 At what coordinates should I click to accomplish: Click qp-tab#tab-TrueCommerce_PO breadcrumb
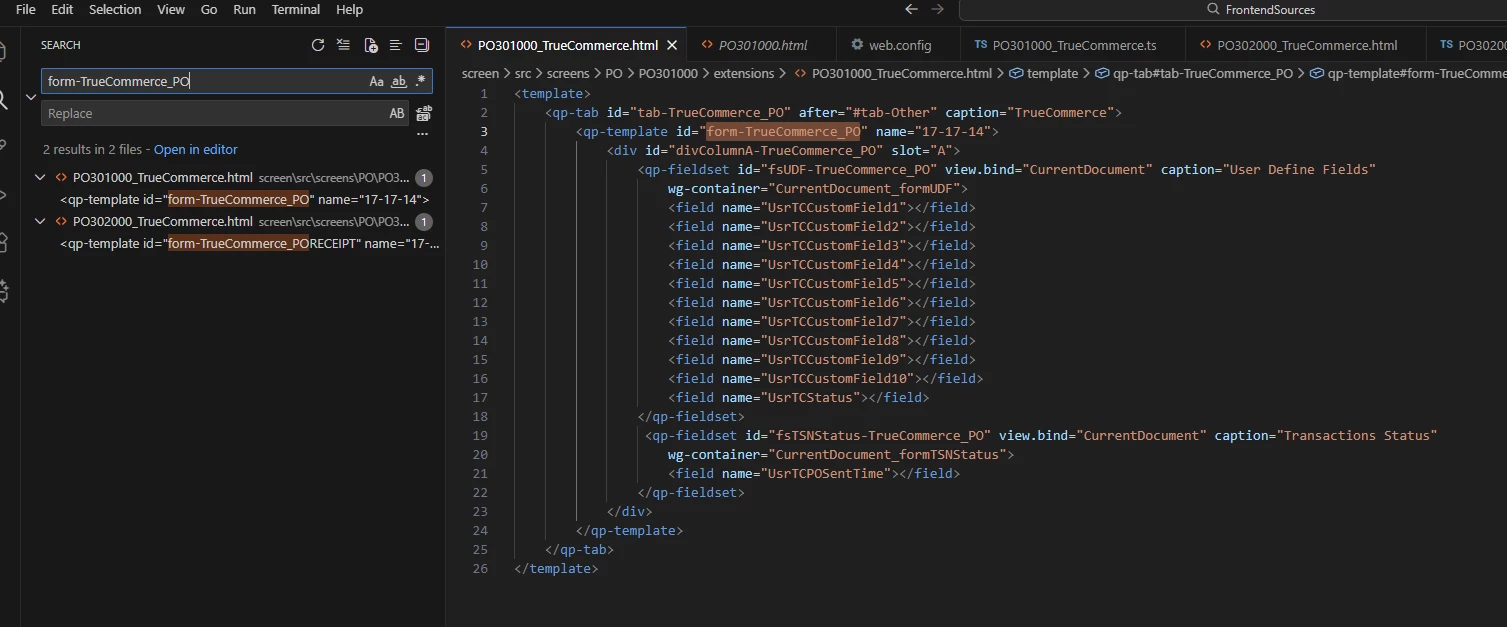tap(1194, 73)
